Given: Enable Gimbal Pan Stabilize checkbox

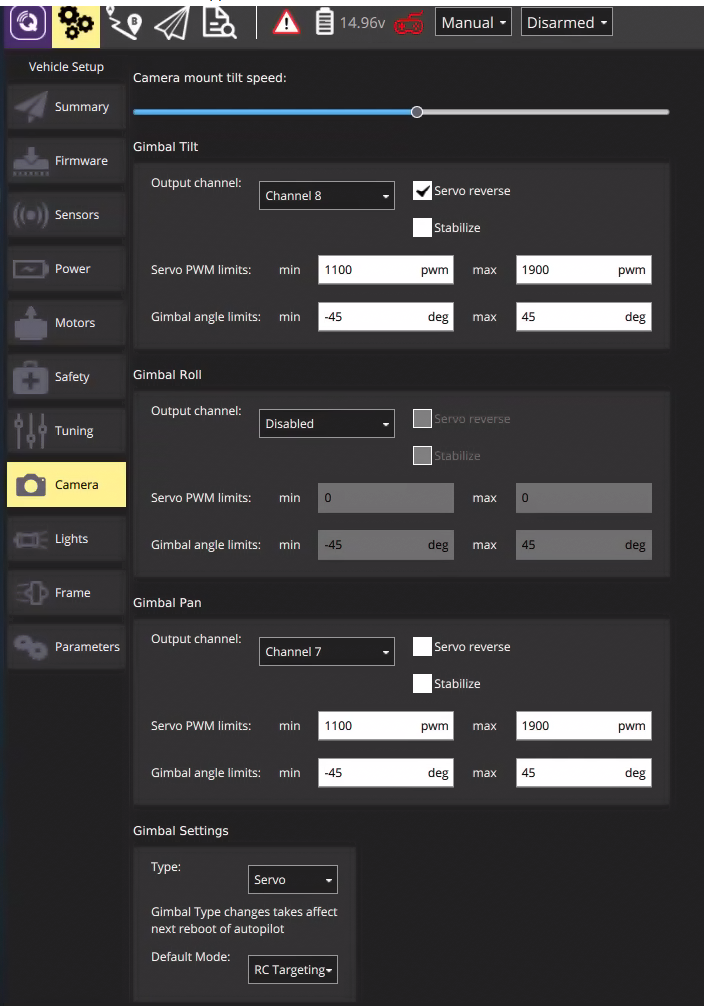Looking at the screenshot, I should (x=422, y=683).
